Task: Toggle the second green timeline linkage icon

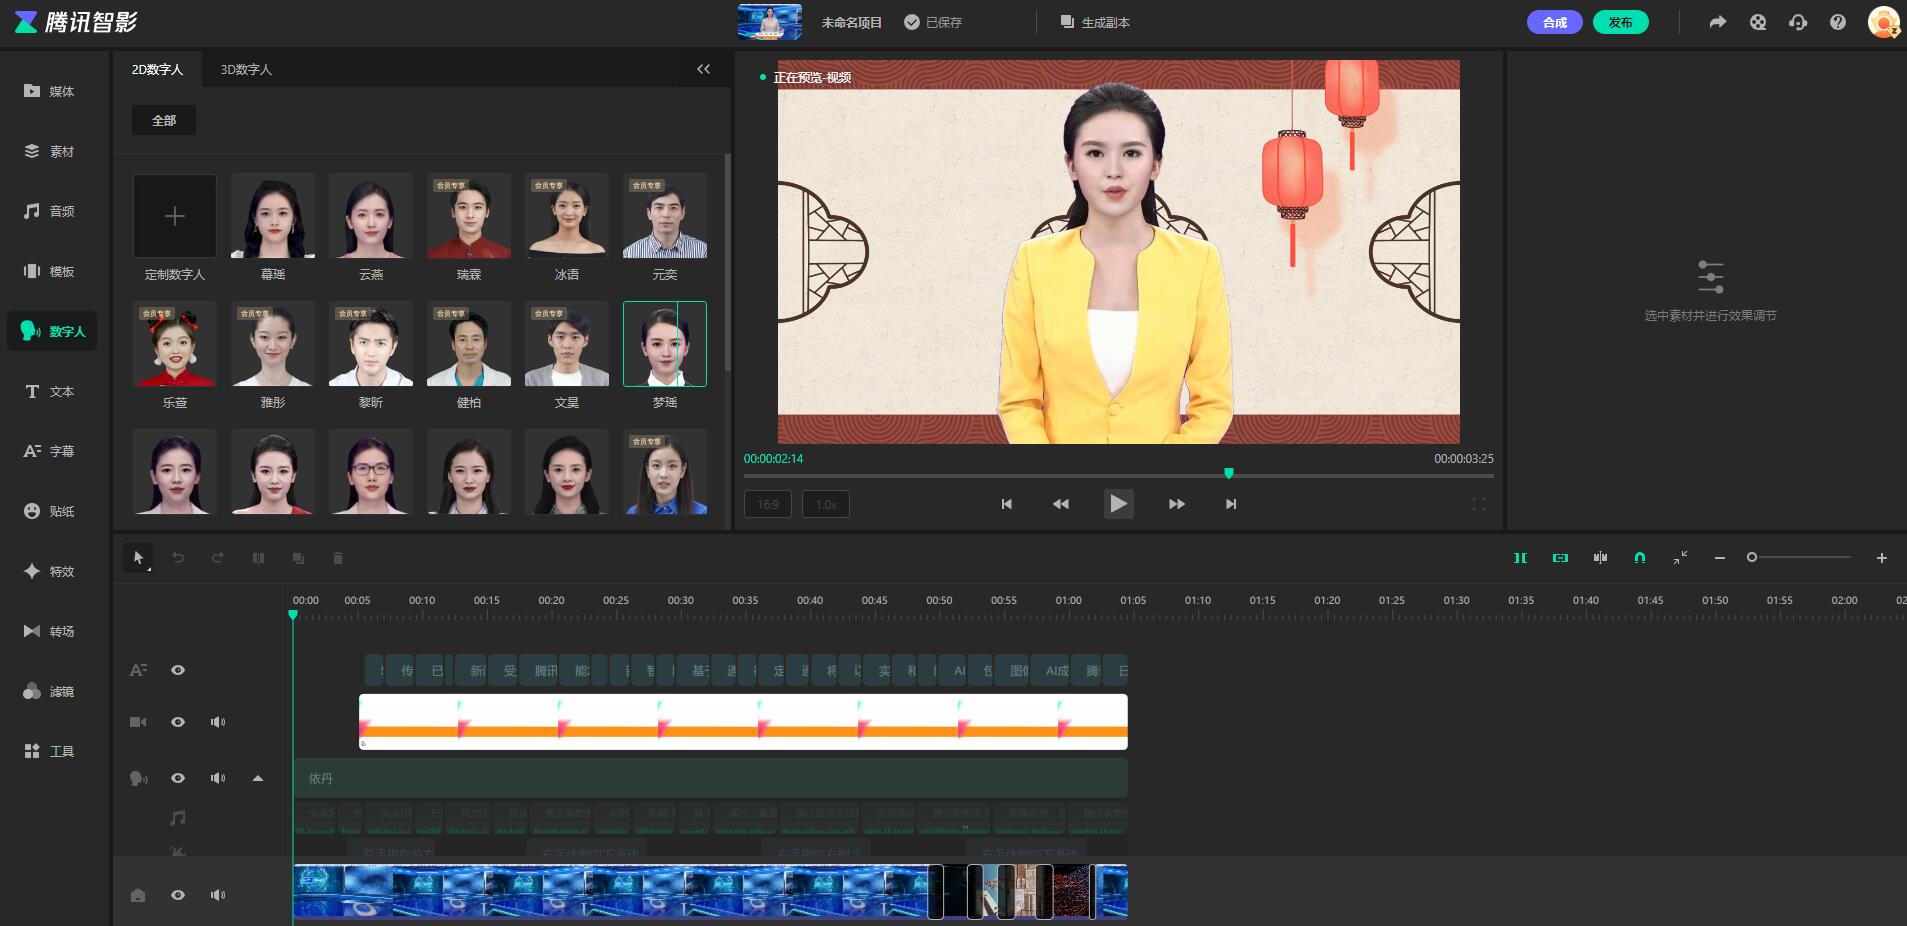Action: pos(1560,558)
